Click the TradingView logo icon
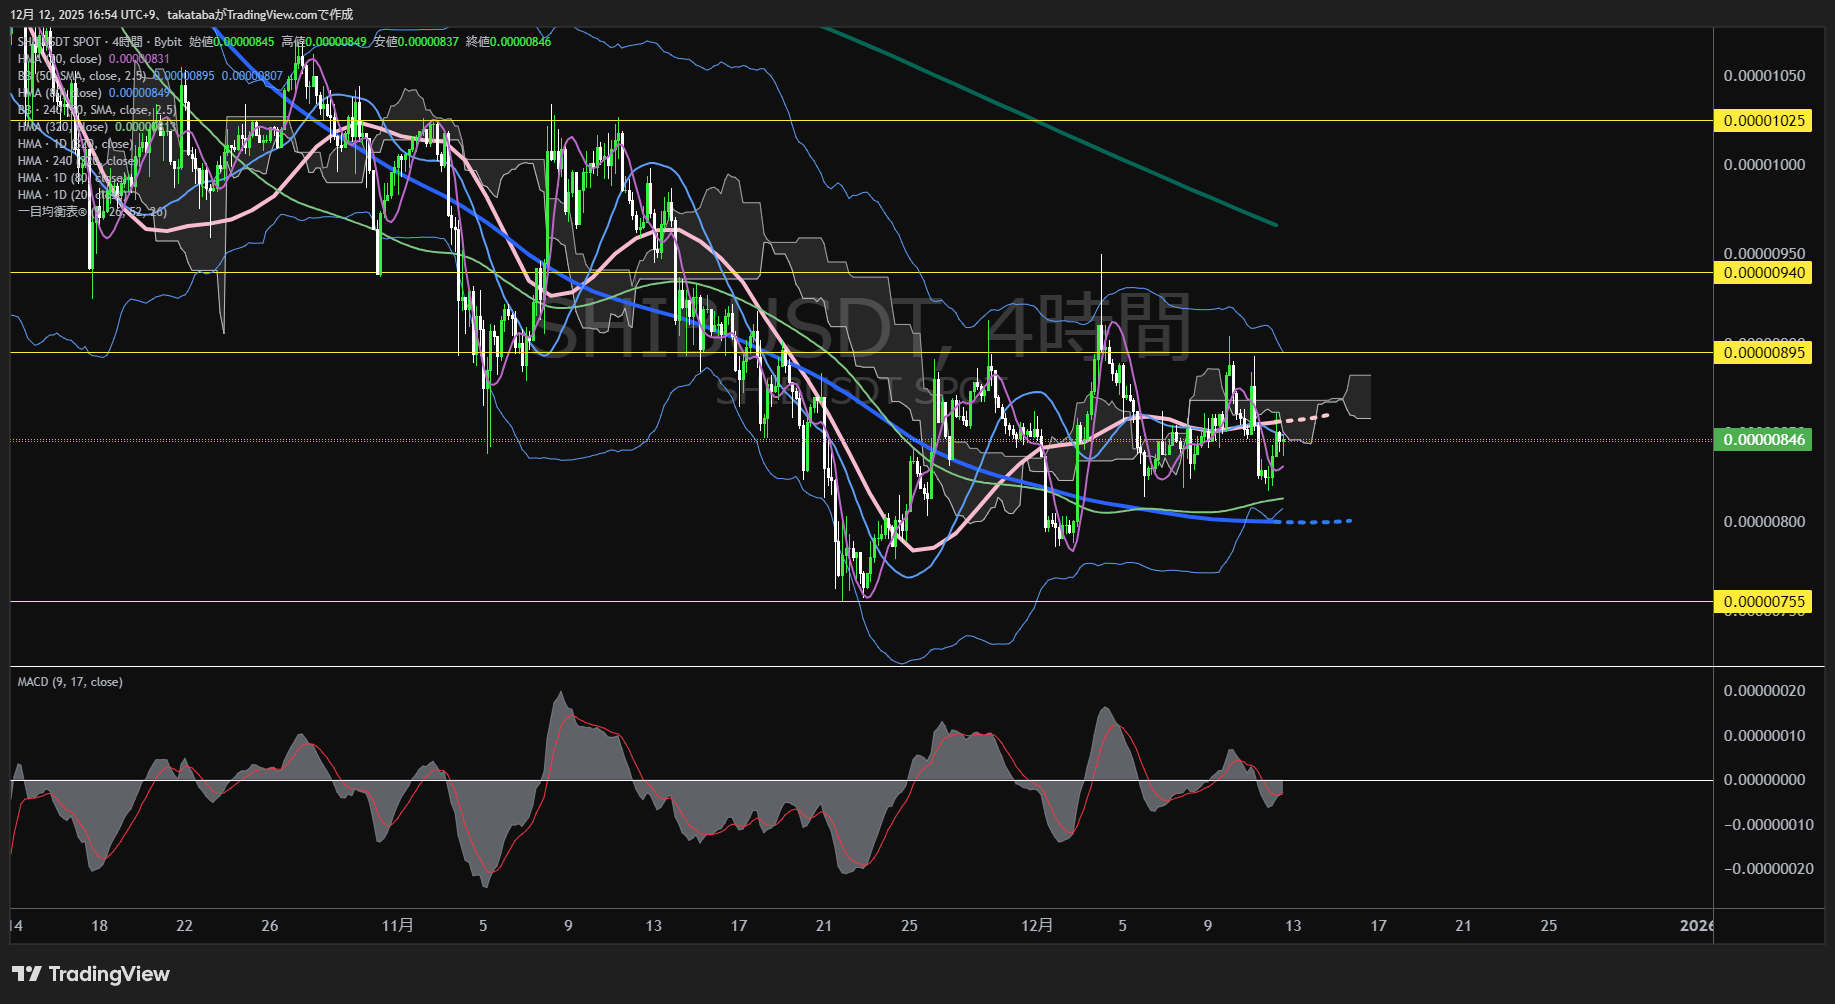 tap(26, 974)
